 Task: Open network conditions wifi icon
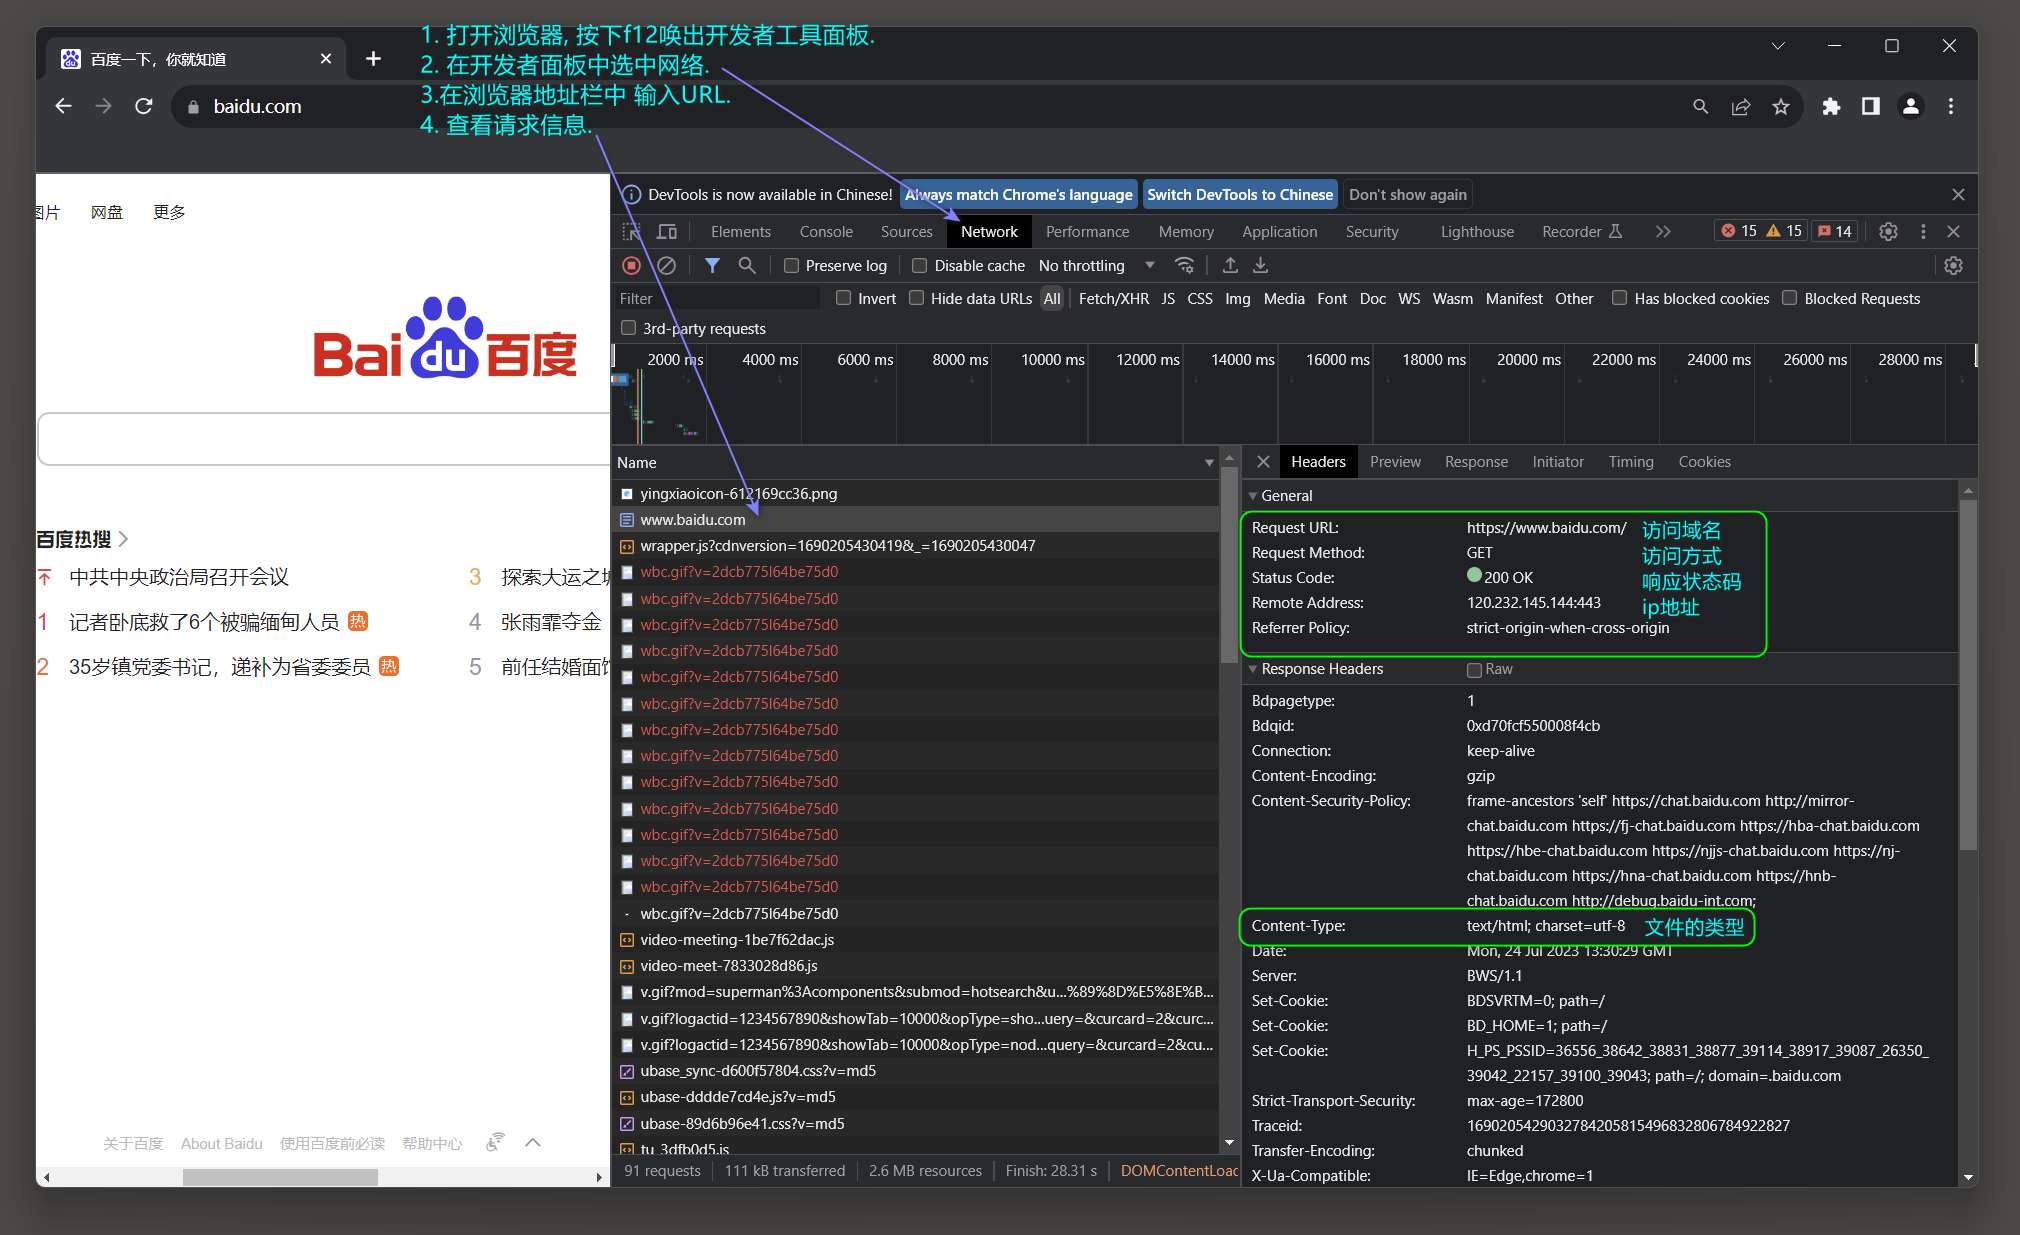pyautogui.click(x=1185, y=265)
